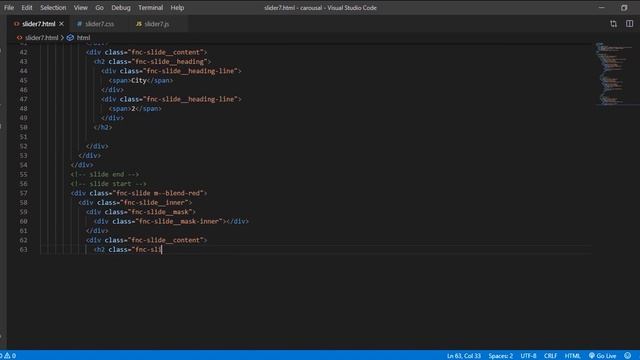Click the Split Editor icon
The height and width of the screenshot is (360, 640).
click(629, 24)
